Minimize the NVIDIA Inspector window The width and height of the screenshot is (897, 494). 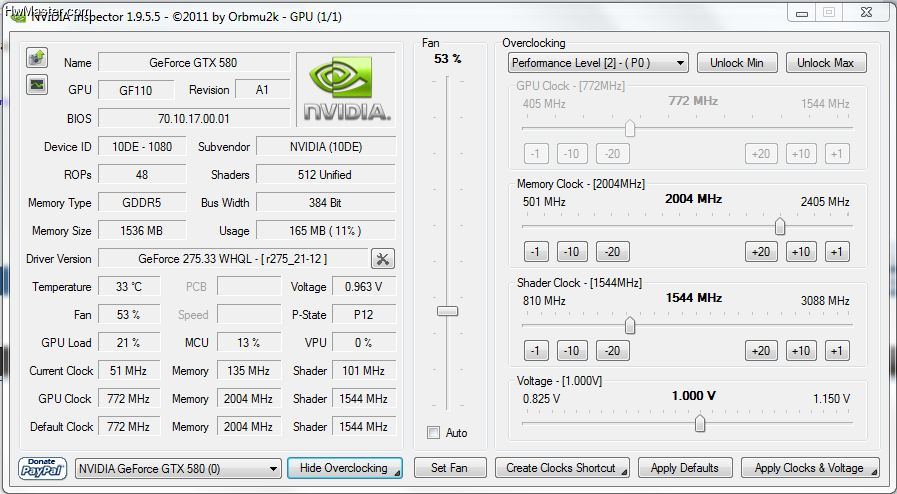click(x=802, y=13)
